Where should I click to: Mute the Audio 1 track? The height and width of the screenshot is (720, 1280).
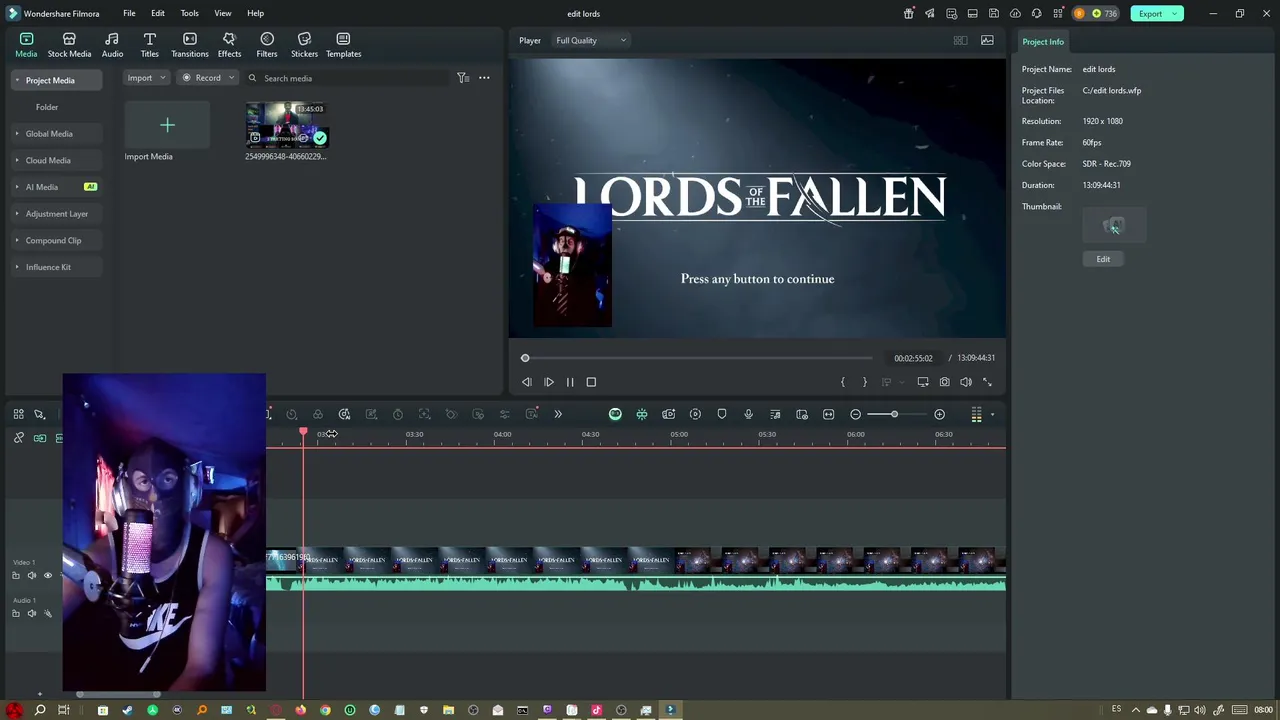tap(31, 613)
